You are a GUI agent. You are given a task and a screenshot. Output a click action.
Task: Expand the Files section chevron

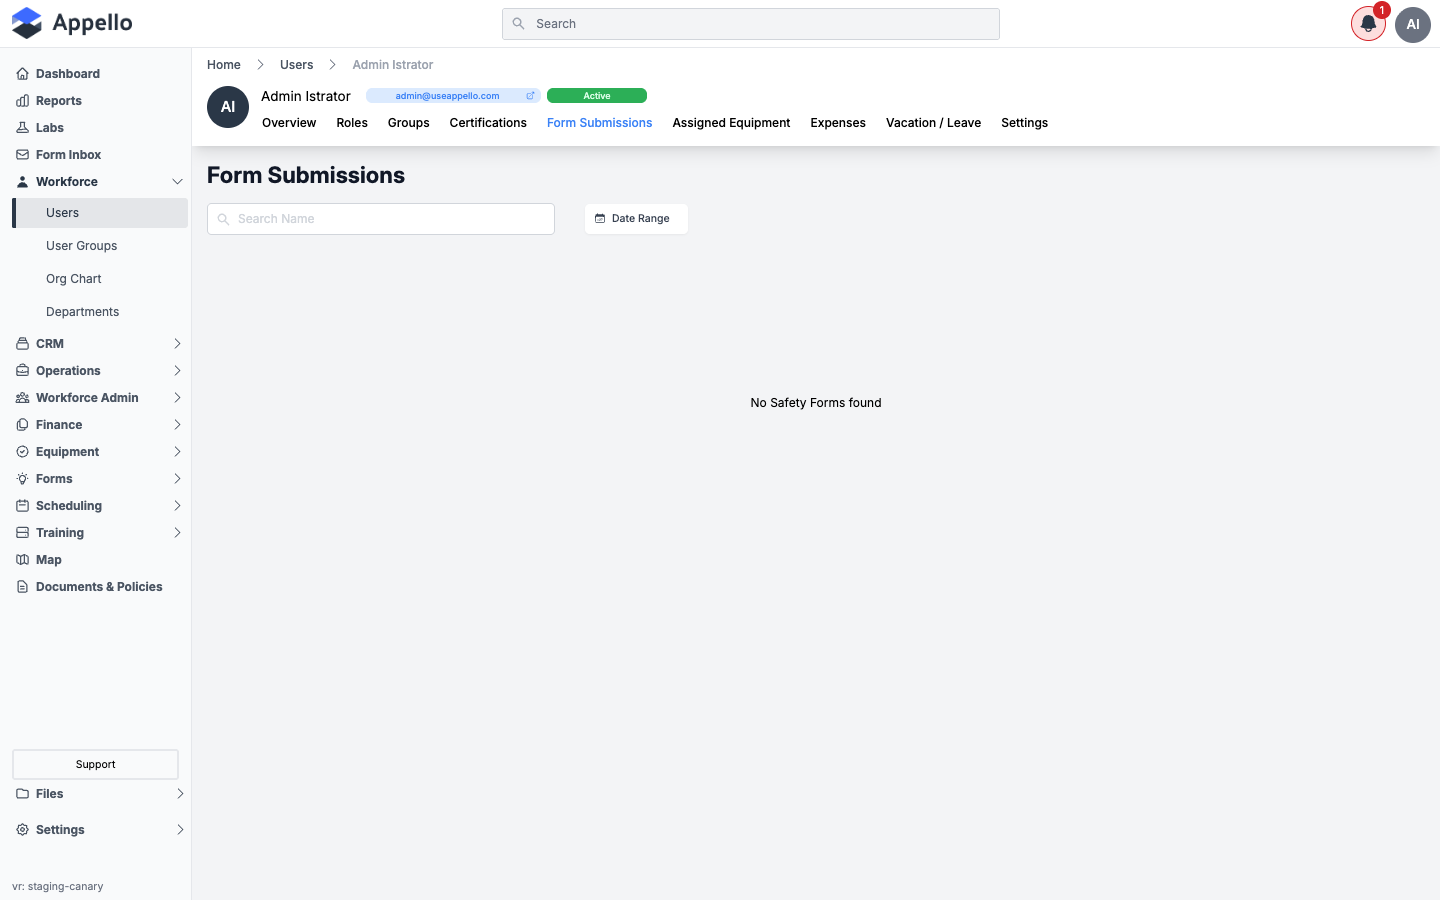[x=180, y=794]
